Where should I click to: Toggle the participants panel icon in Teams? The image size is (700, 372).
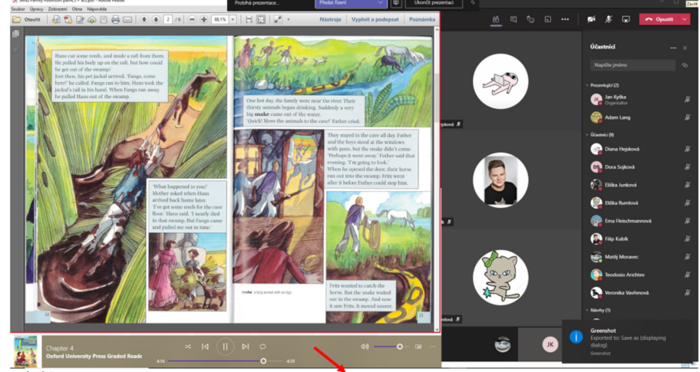click(x=496, y=20)
